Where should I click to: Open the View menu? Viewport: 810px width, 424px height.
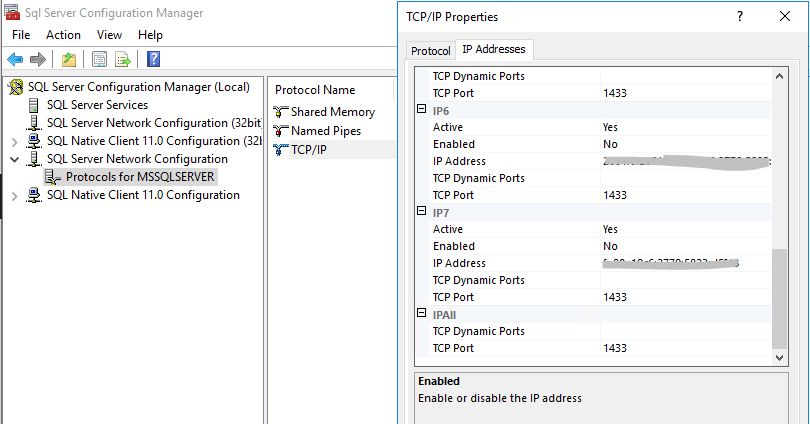click(x=110, y=35)
